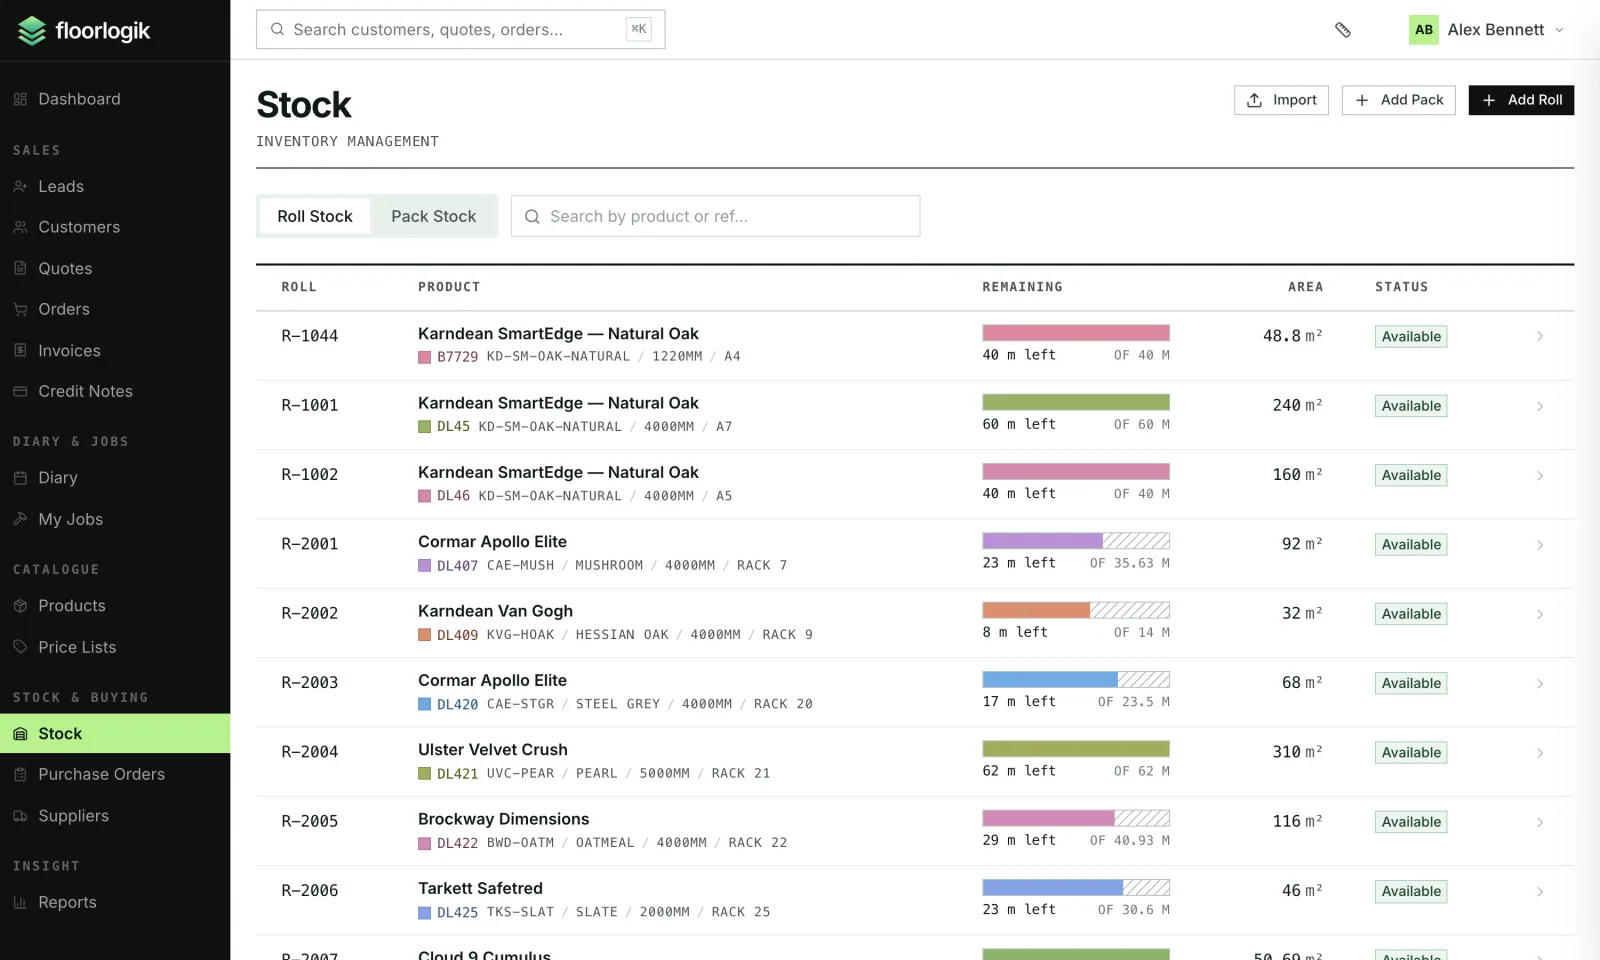Open the Alex Bennett user dropdown
Viewport: 1600px width, 960px height.
tap(1487, 30)
